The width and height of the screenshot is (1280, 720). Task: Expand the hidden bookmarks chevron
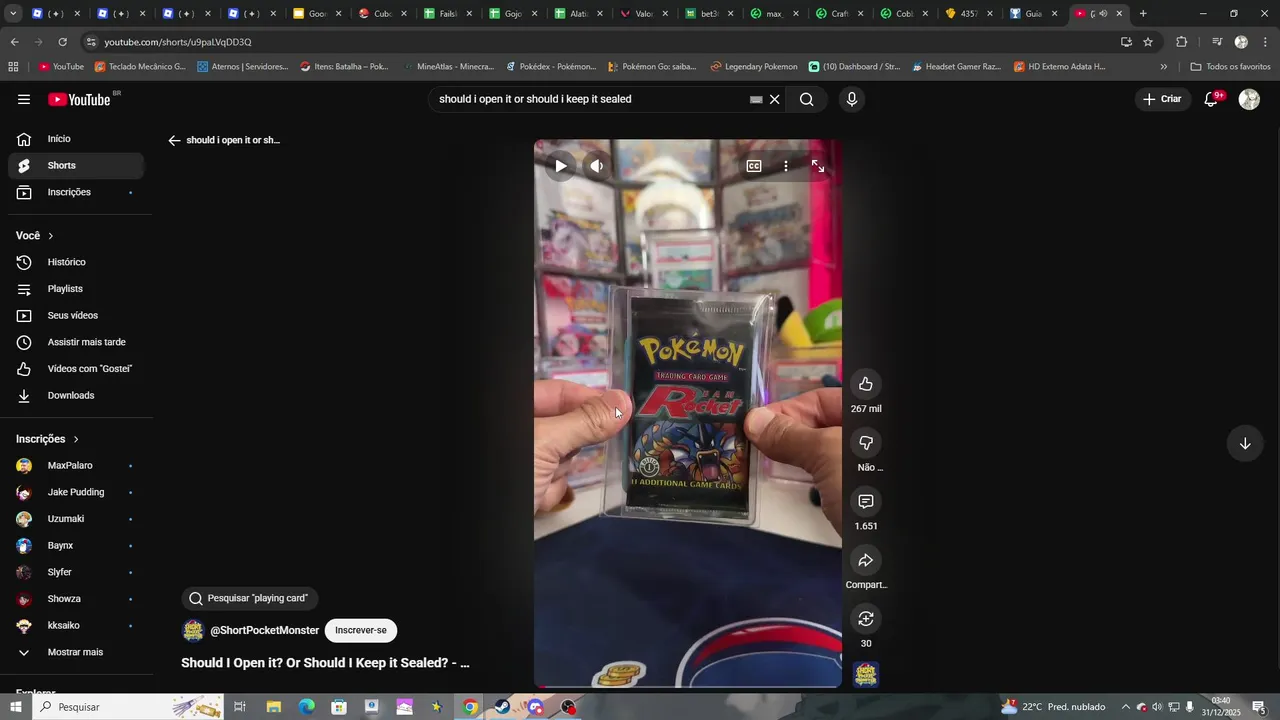pyautogui.click(x=1163, y=67)
